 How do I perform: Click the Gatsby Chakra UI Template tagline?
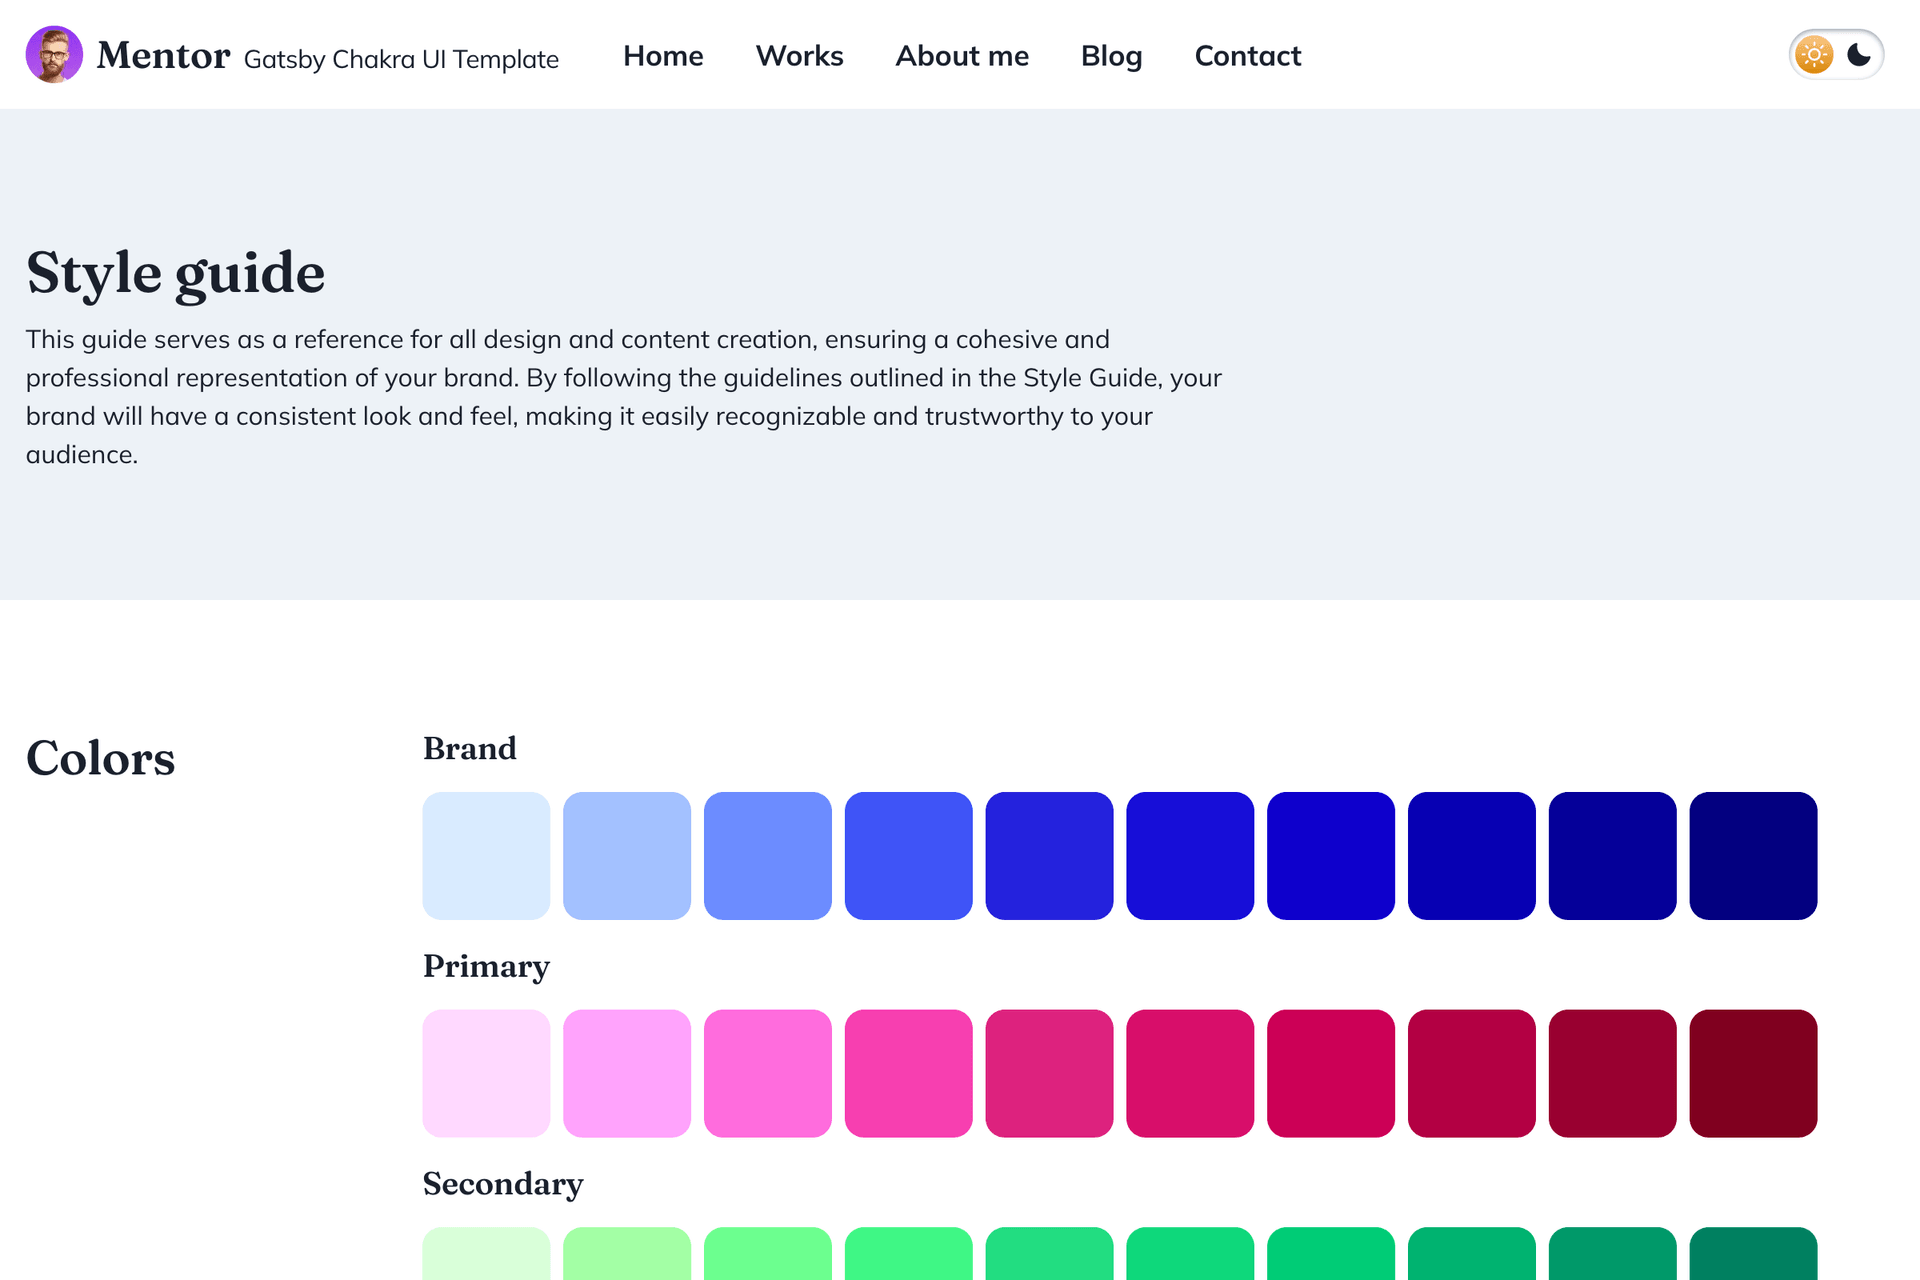tap(401, 59)
